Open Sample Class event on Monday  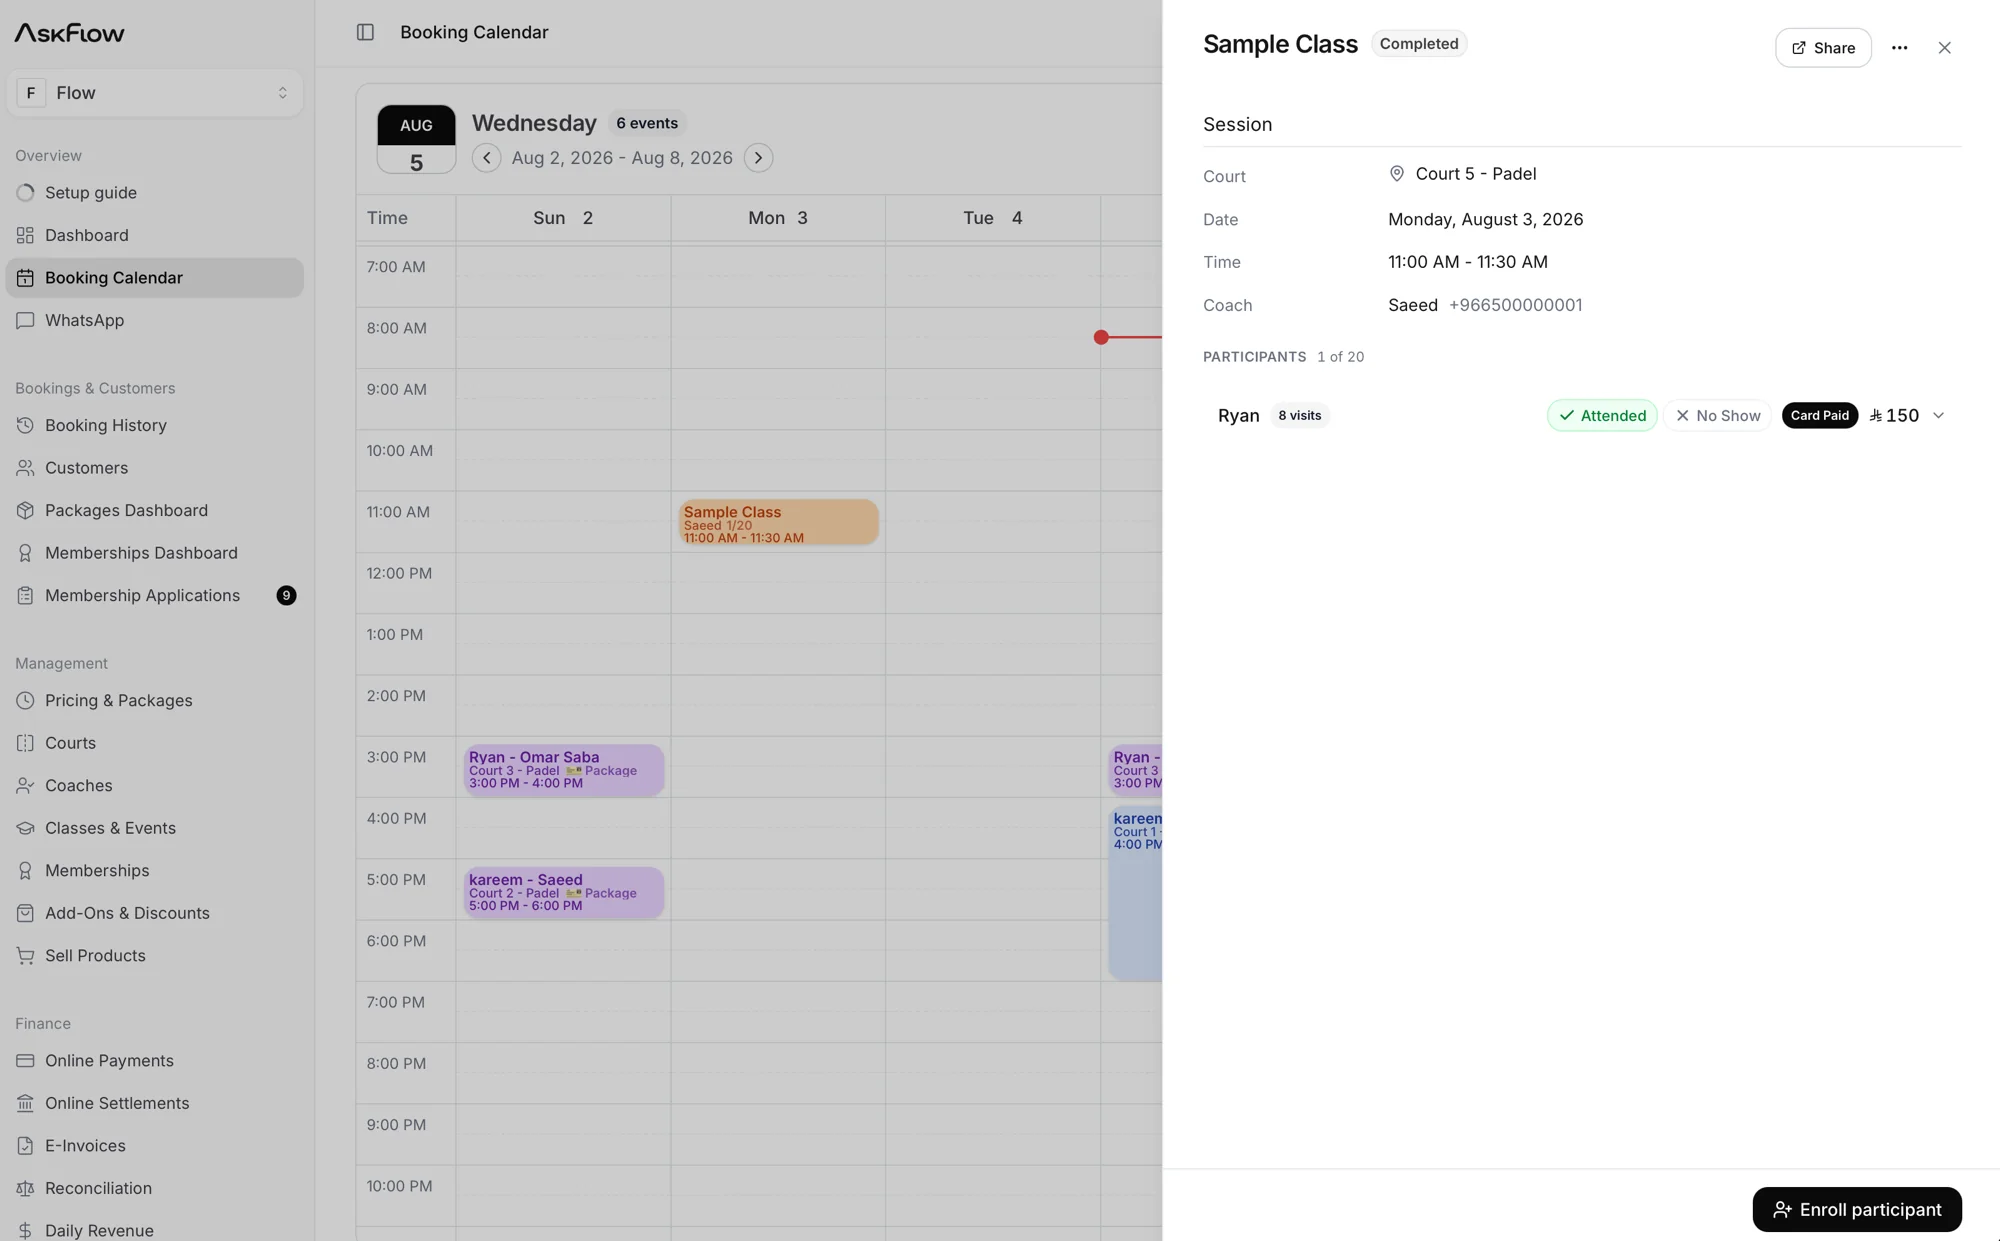click(778, 522)
